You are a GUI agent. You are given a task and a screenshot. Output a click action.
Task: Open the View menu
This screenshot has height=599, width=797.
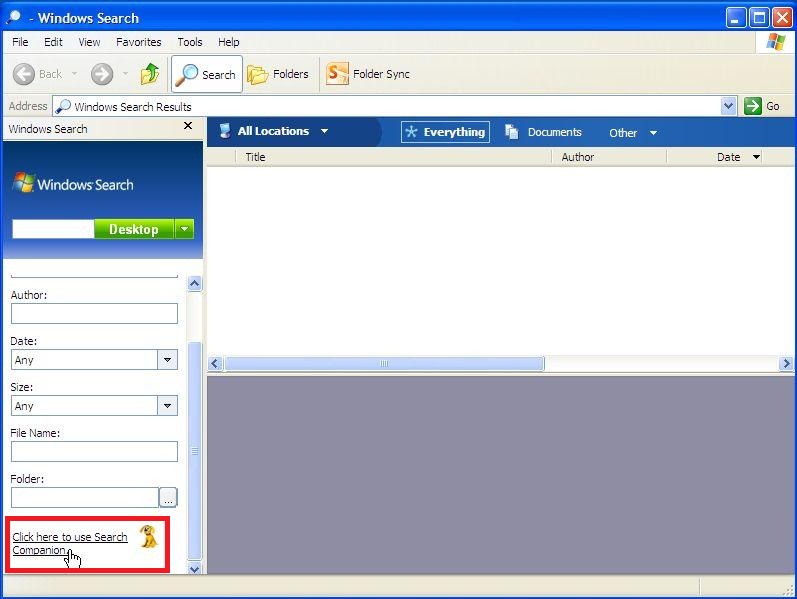[x=89, y=42]
